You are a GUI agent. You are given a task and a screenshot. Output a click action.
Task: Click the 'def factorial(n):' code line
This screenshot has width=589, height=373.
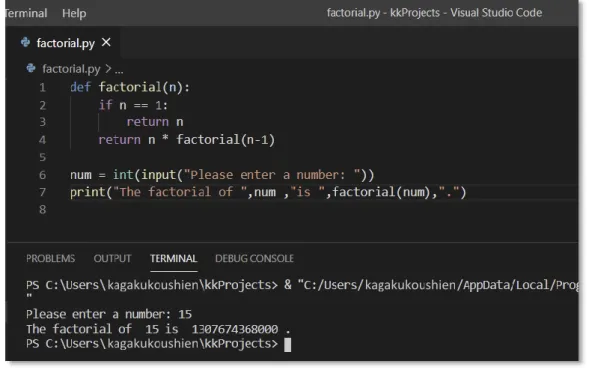point(130,88)
